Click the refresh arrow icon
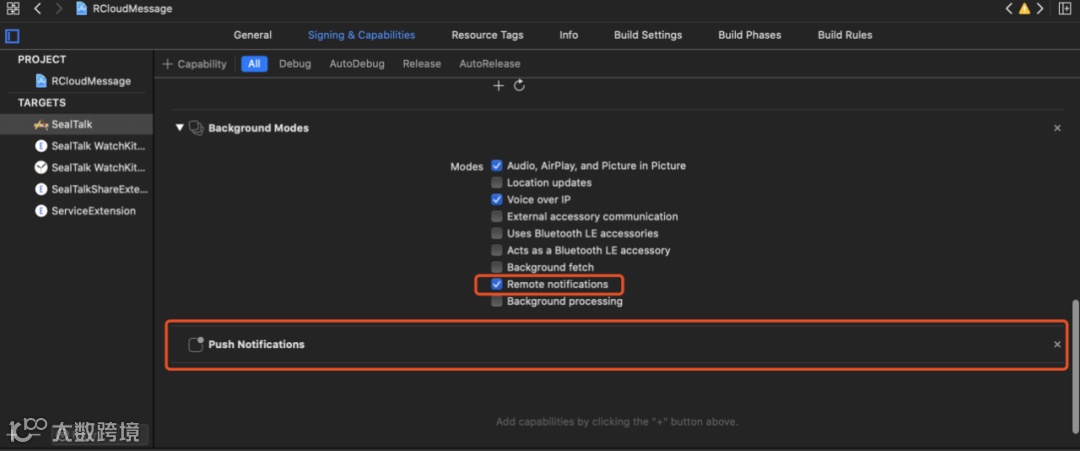Screen dimensions: 1080x451 [x=519, y=86]
